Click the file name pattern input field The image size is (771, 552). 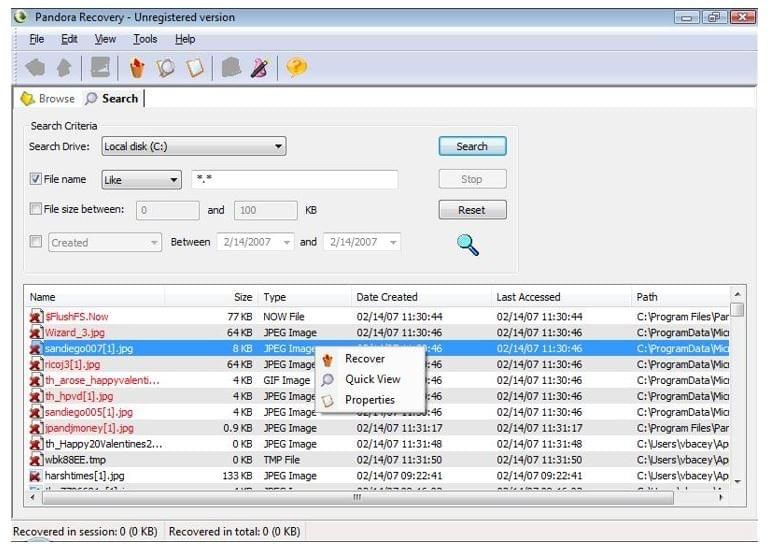pyautogui.click(x=294, y=180)
